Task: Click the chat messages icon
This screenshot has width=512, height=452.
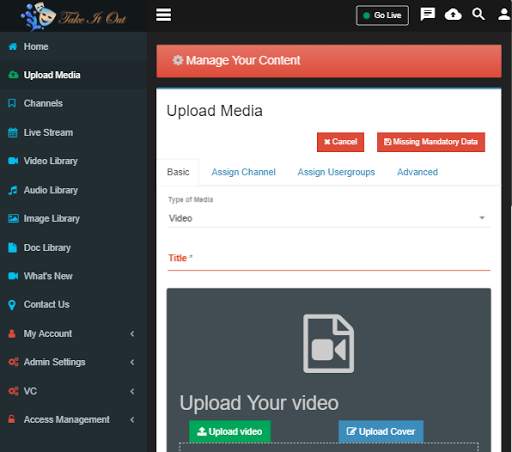Action: point(427,14)
